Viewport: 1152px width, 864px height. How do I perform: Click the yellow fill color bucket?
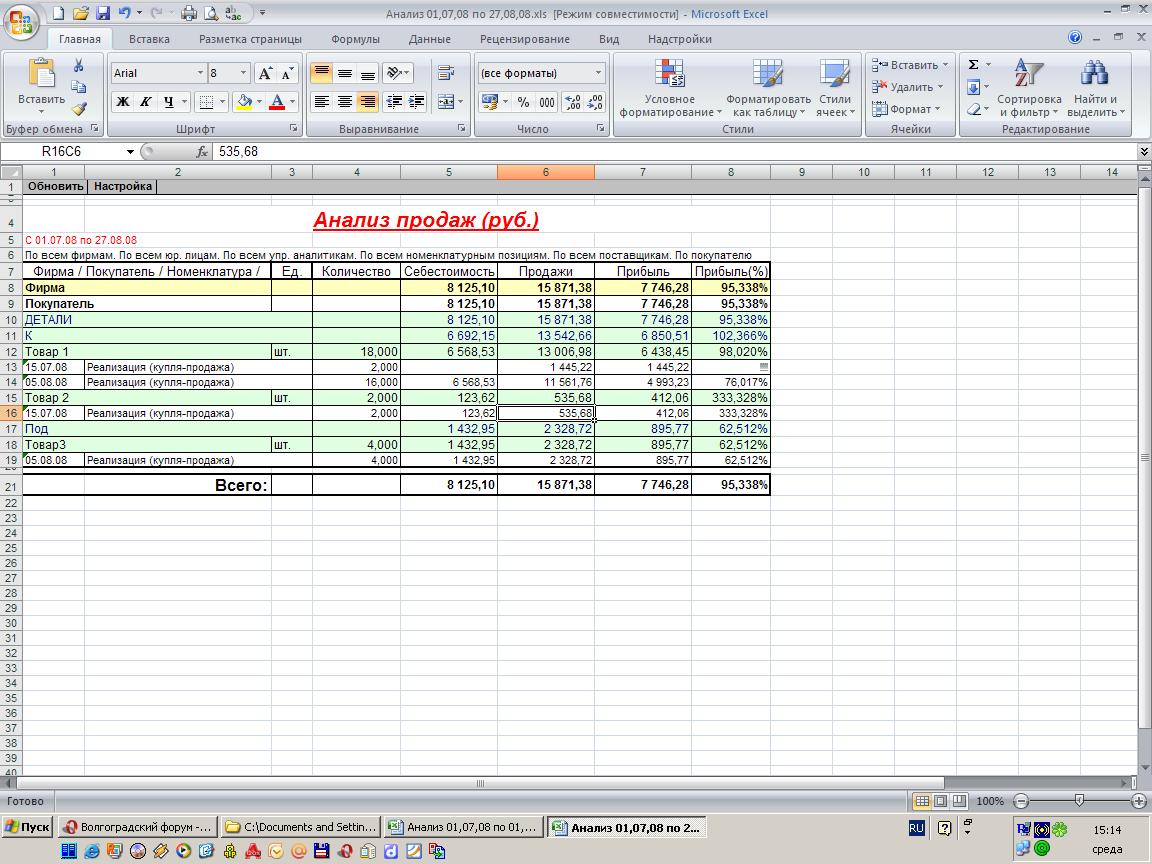243,102
